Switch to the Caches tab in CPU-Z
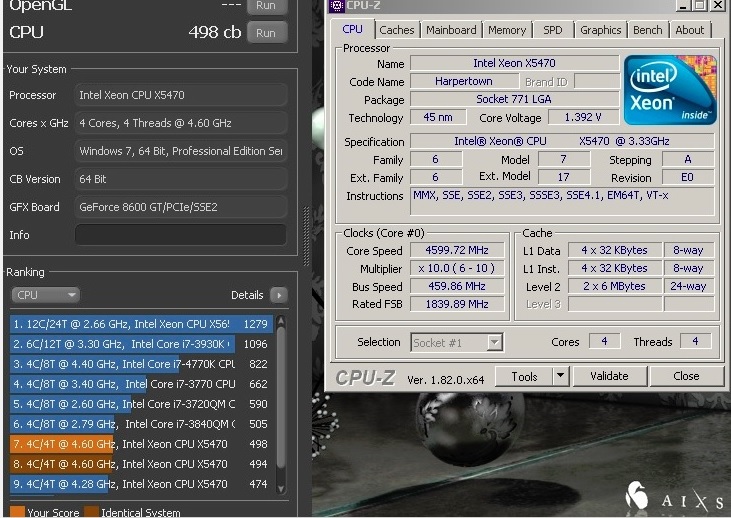Screen dimensions: 731x518 pyautogui.click(x=397, y=30)
